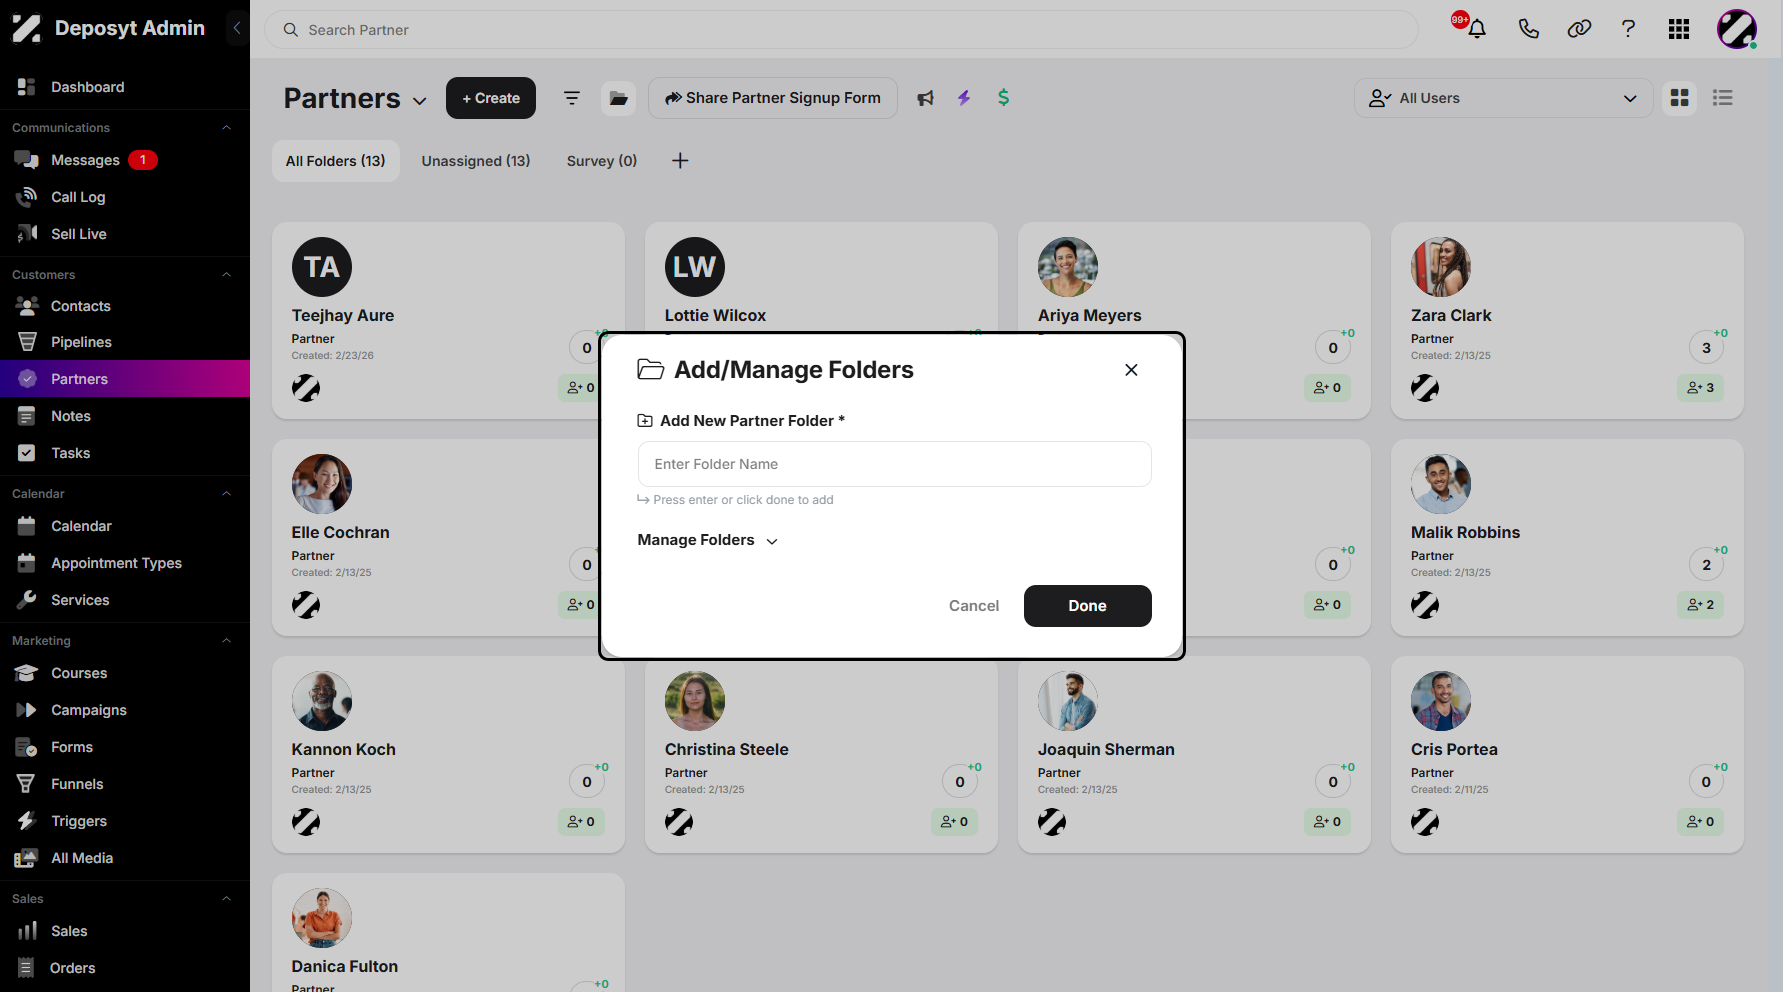Select the Survey (0) tab
Image resolution: width=1783 pixels, height=992 pixels.
[602, 161]
